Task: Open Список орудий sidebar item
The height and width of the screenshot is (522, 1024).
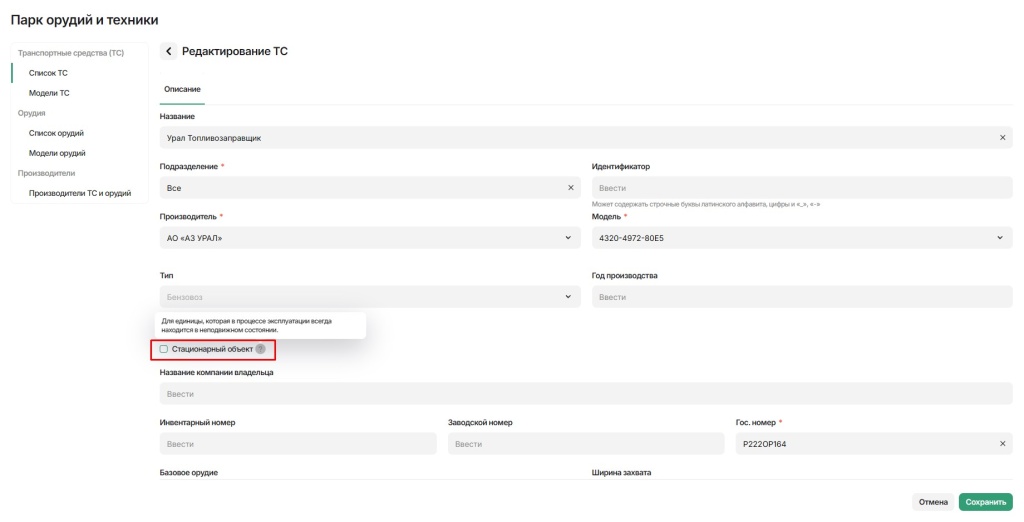Action: point(56,133)
